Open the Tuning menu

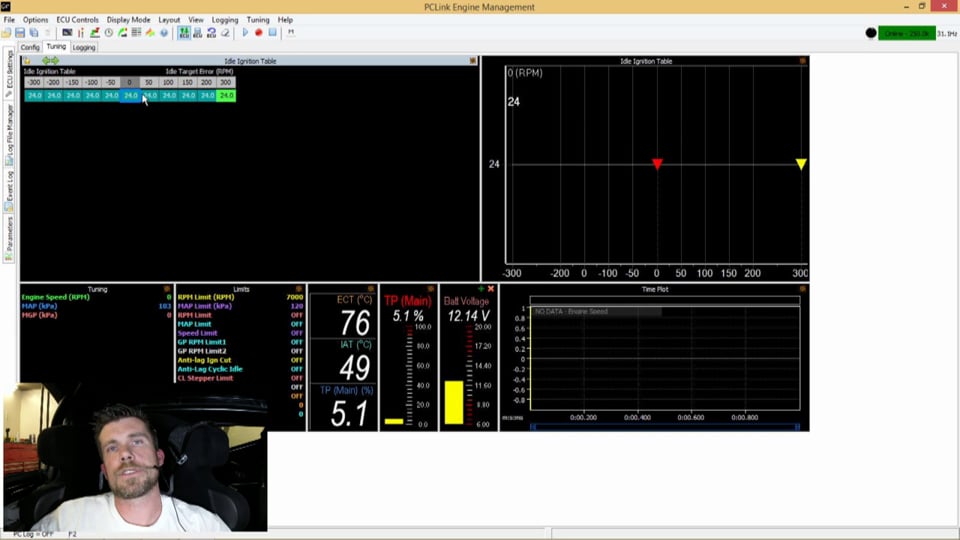(258, 20)
